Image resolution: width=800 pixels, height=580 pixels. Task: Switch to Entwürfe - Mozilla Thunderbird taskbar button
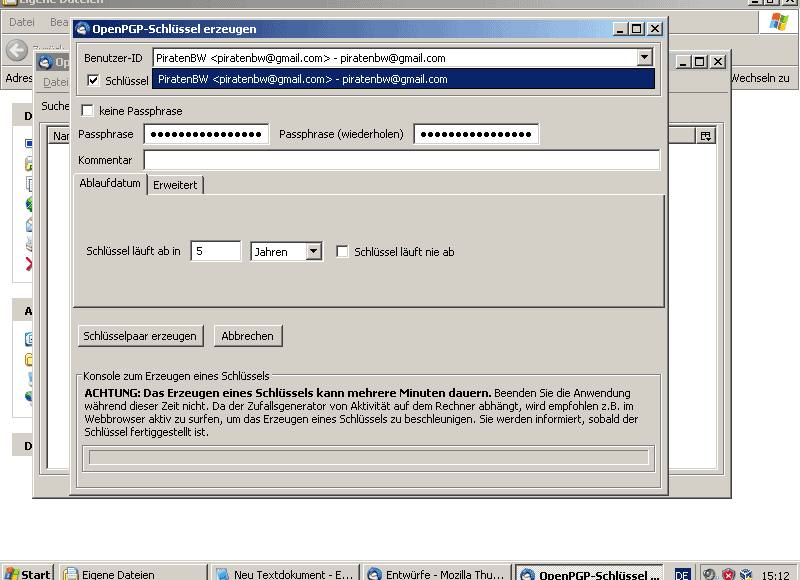point(437,574)
